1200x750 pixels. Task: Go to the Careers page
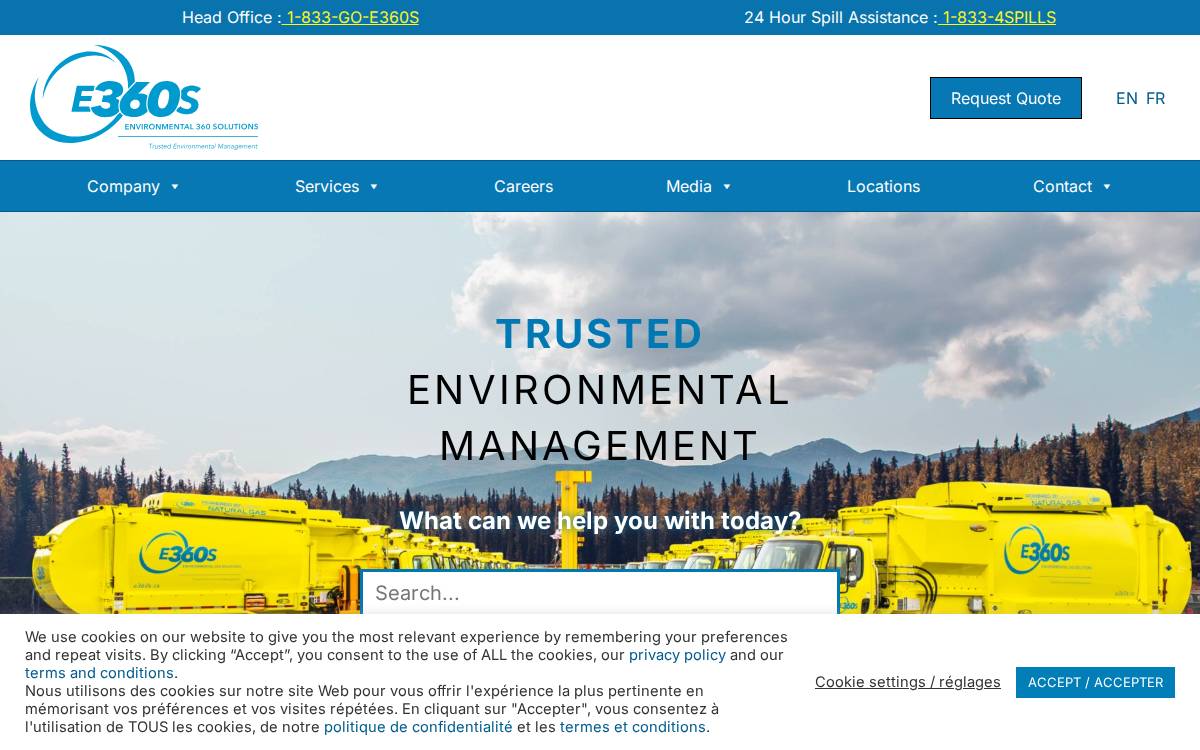pyautogui.click(x=523, y=186)
